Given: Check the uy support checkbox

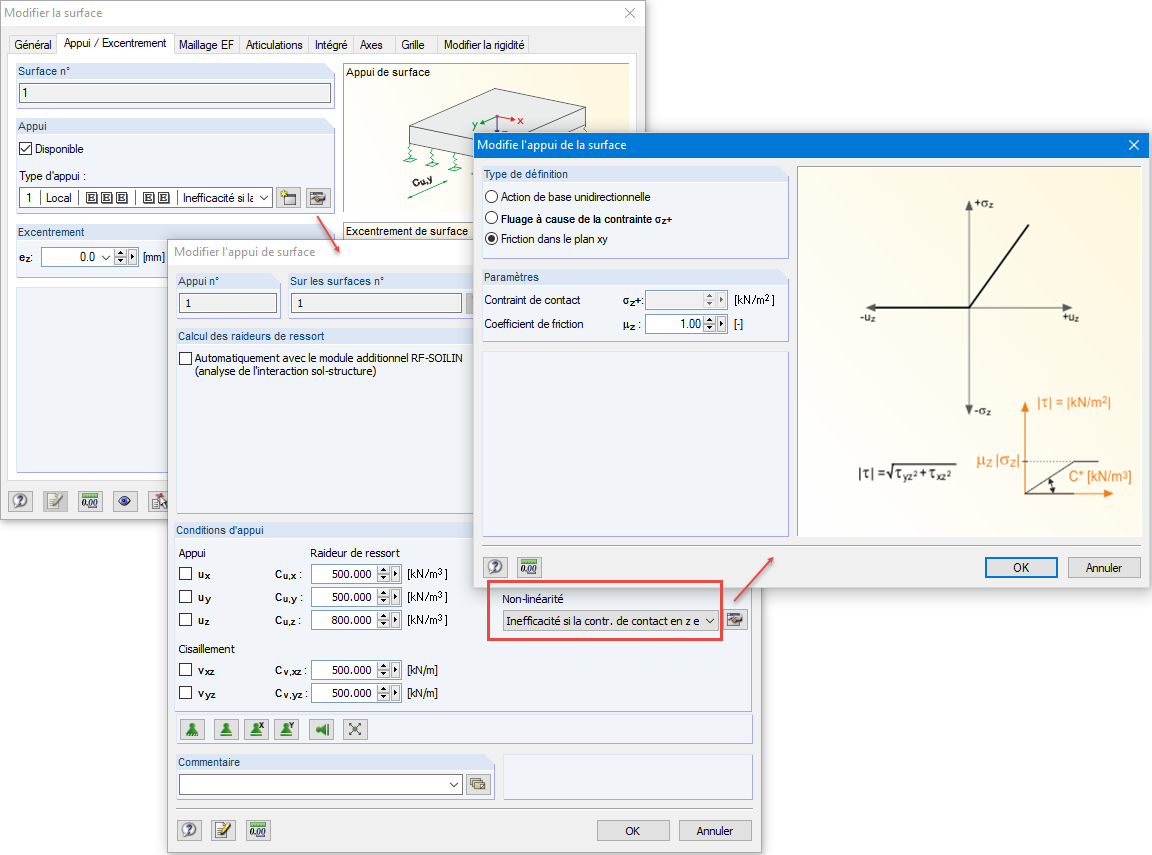Looking at the screenshot, I should coord(185,596).
